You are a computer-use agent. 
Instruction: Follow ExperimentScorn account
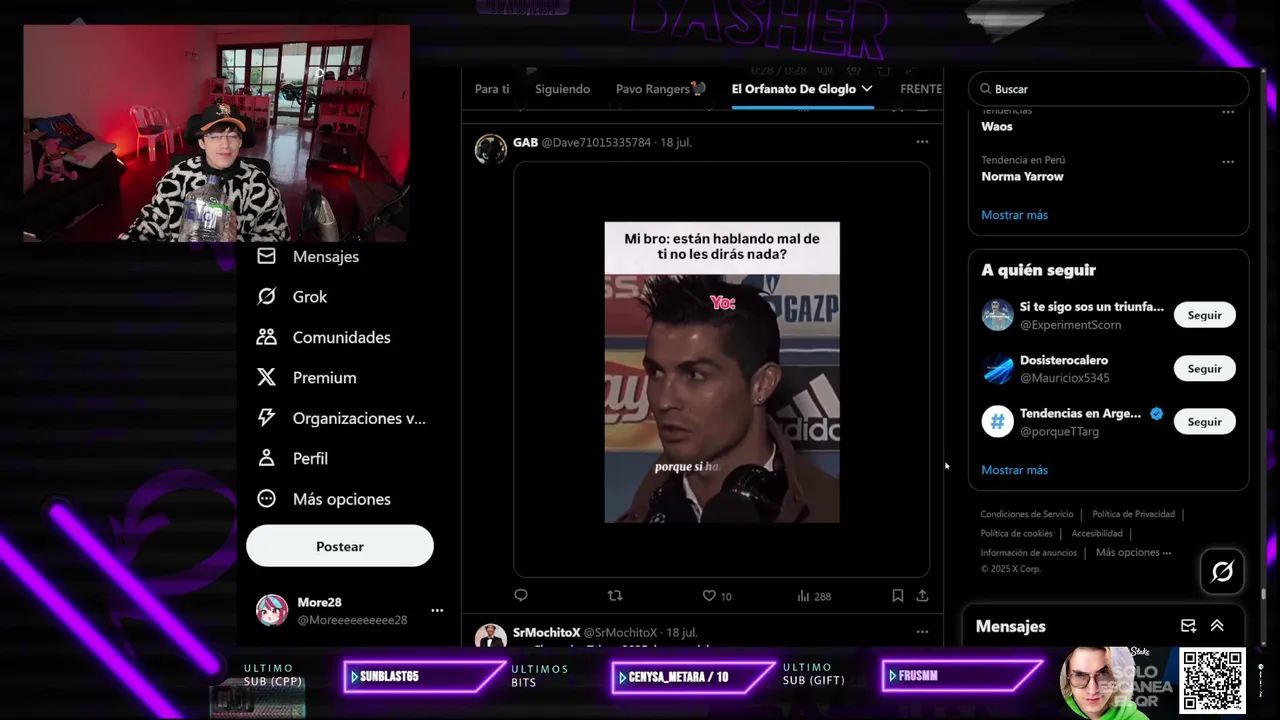coord(1204,315)
